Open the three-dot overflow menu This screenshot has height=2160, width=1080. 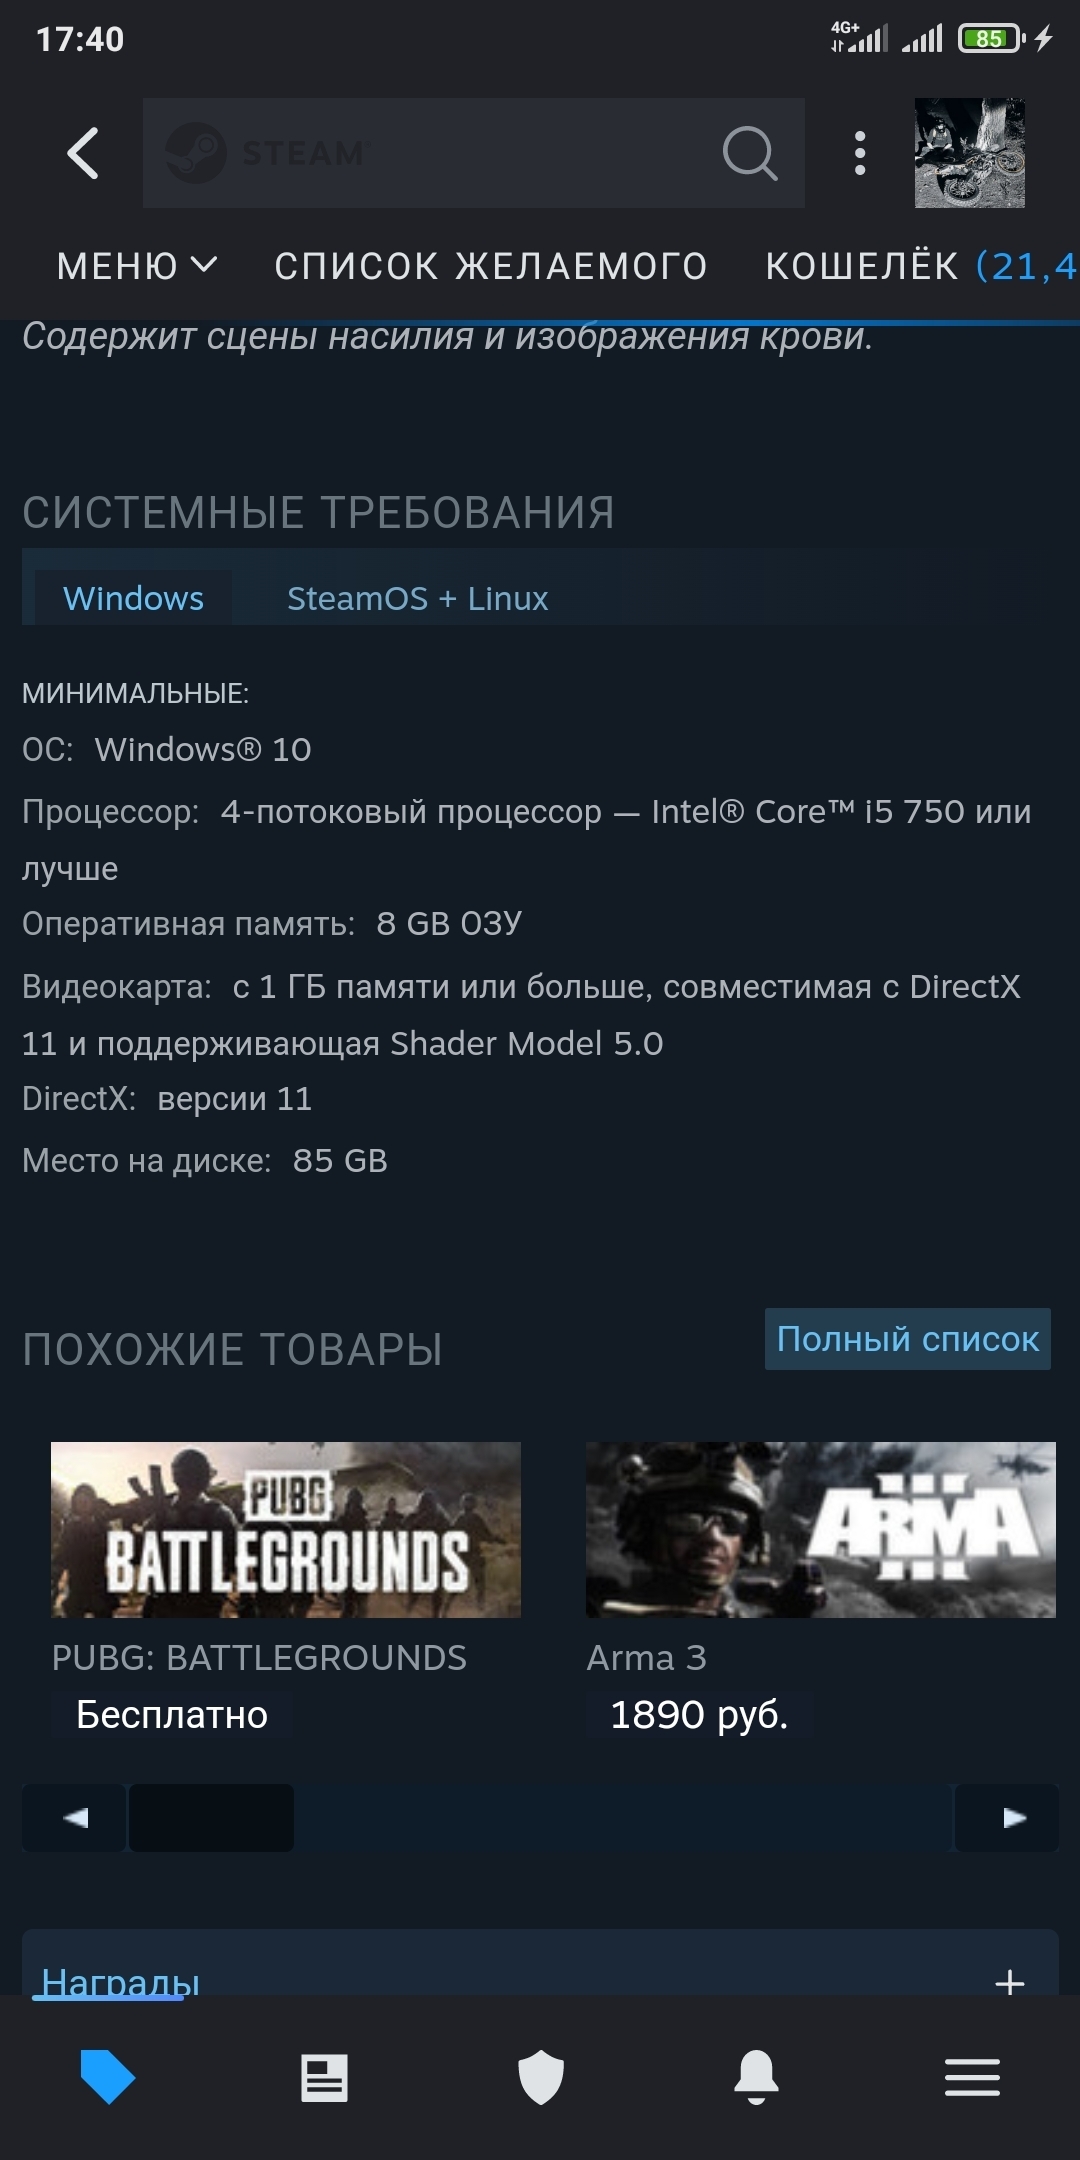pyautogui.click(x=860, y=153)
